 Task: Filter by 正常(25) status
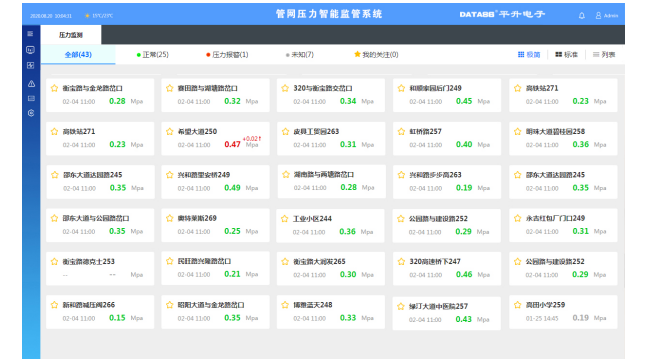(x=153, y=55)
